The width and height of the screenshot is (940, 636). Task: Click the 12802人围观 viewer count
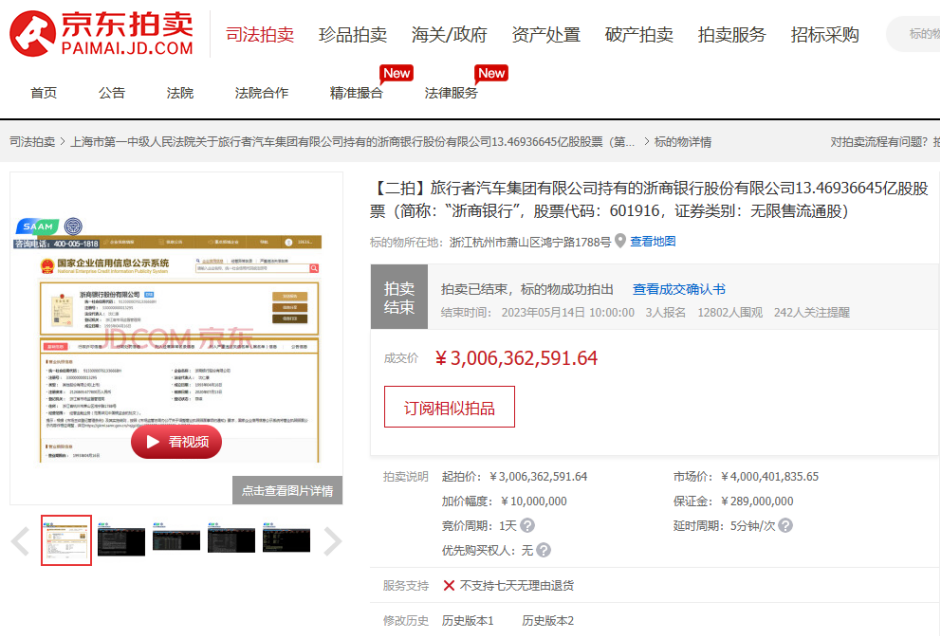730,312
